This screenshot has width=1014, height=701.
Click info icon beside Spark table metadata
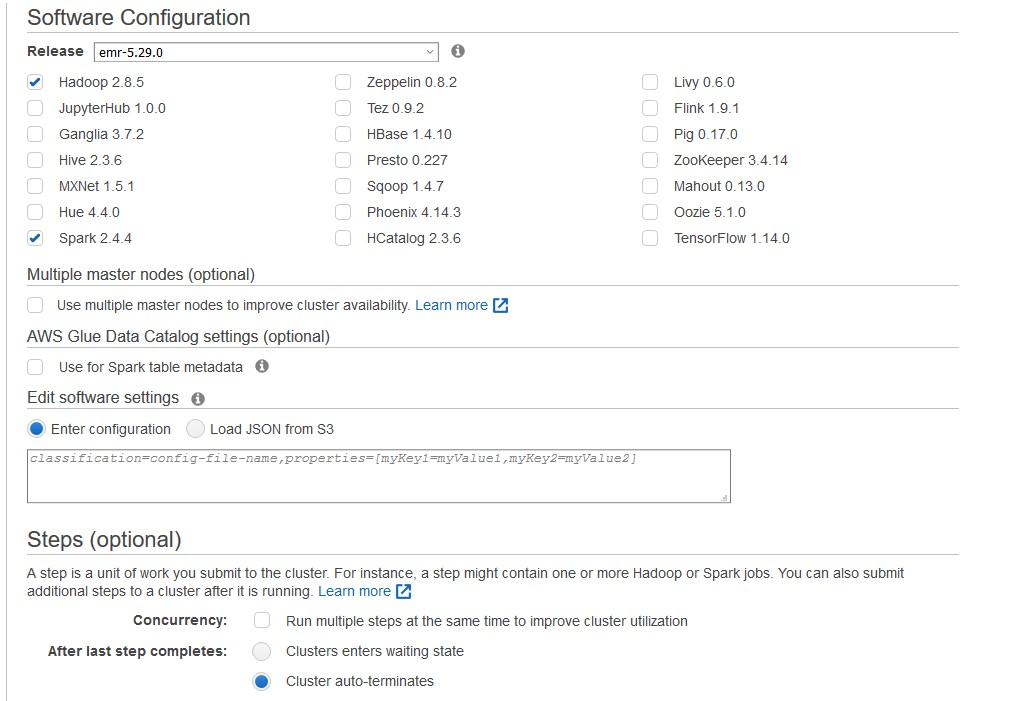(x=262, y=367)
